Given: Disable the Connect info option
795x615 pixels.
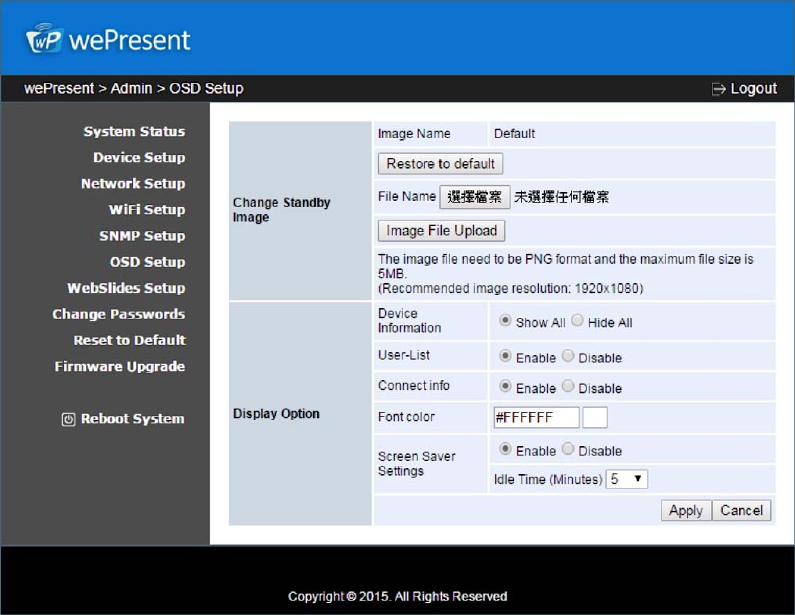Looking at the screenshot, I should [x=568, y=386].
